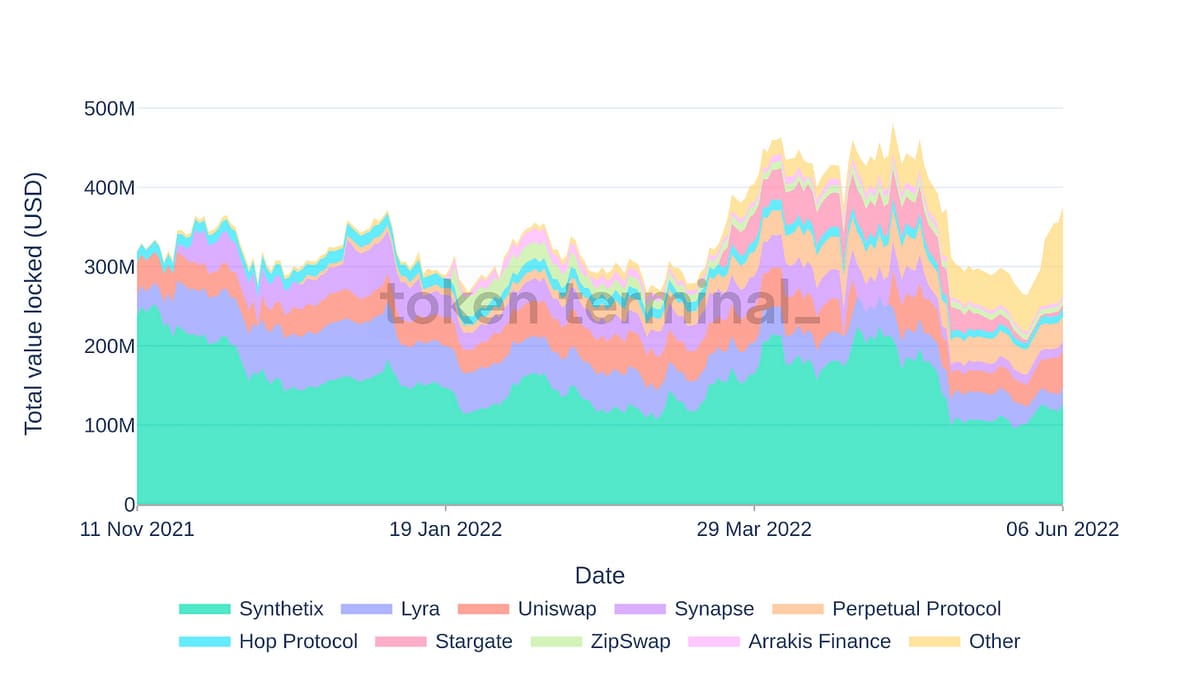Image resolution: width=1200 pixels, height=686 pixels.
Task: Click the Synthetix legend color swatch
Action: [x=204, y=609]
